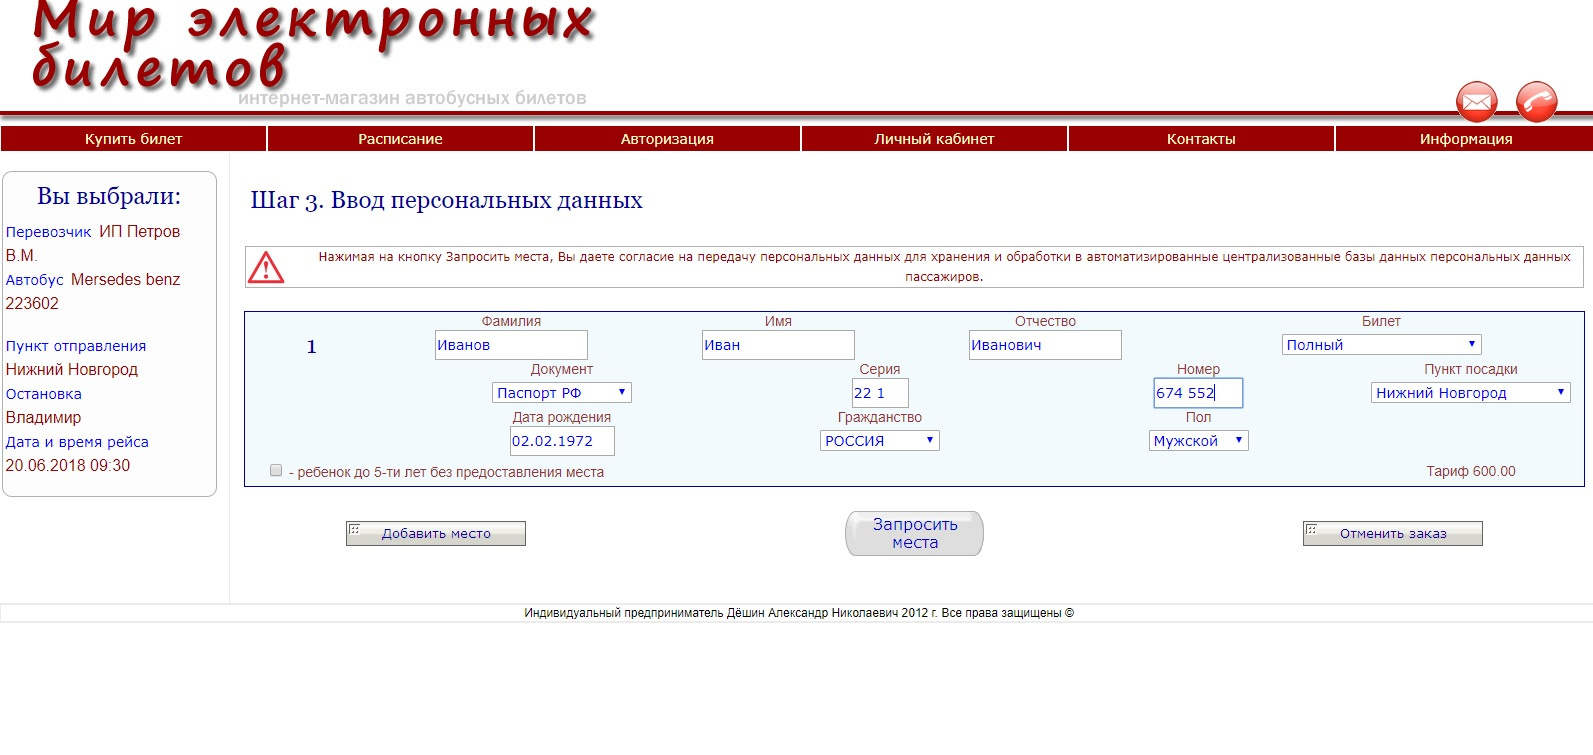Screen dimensions: 1593x755
Task: Click the Отчество field "Иванович"
Action: (1045, 345)
